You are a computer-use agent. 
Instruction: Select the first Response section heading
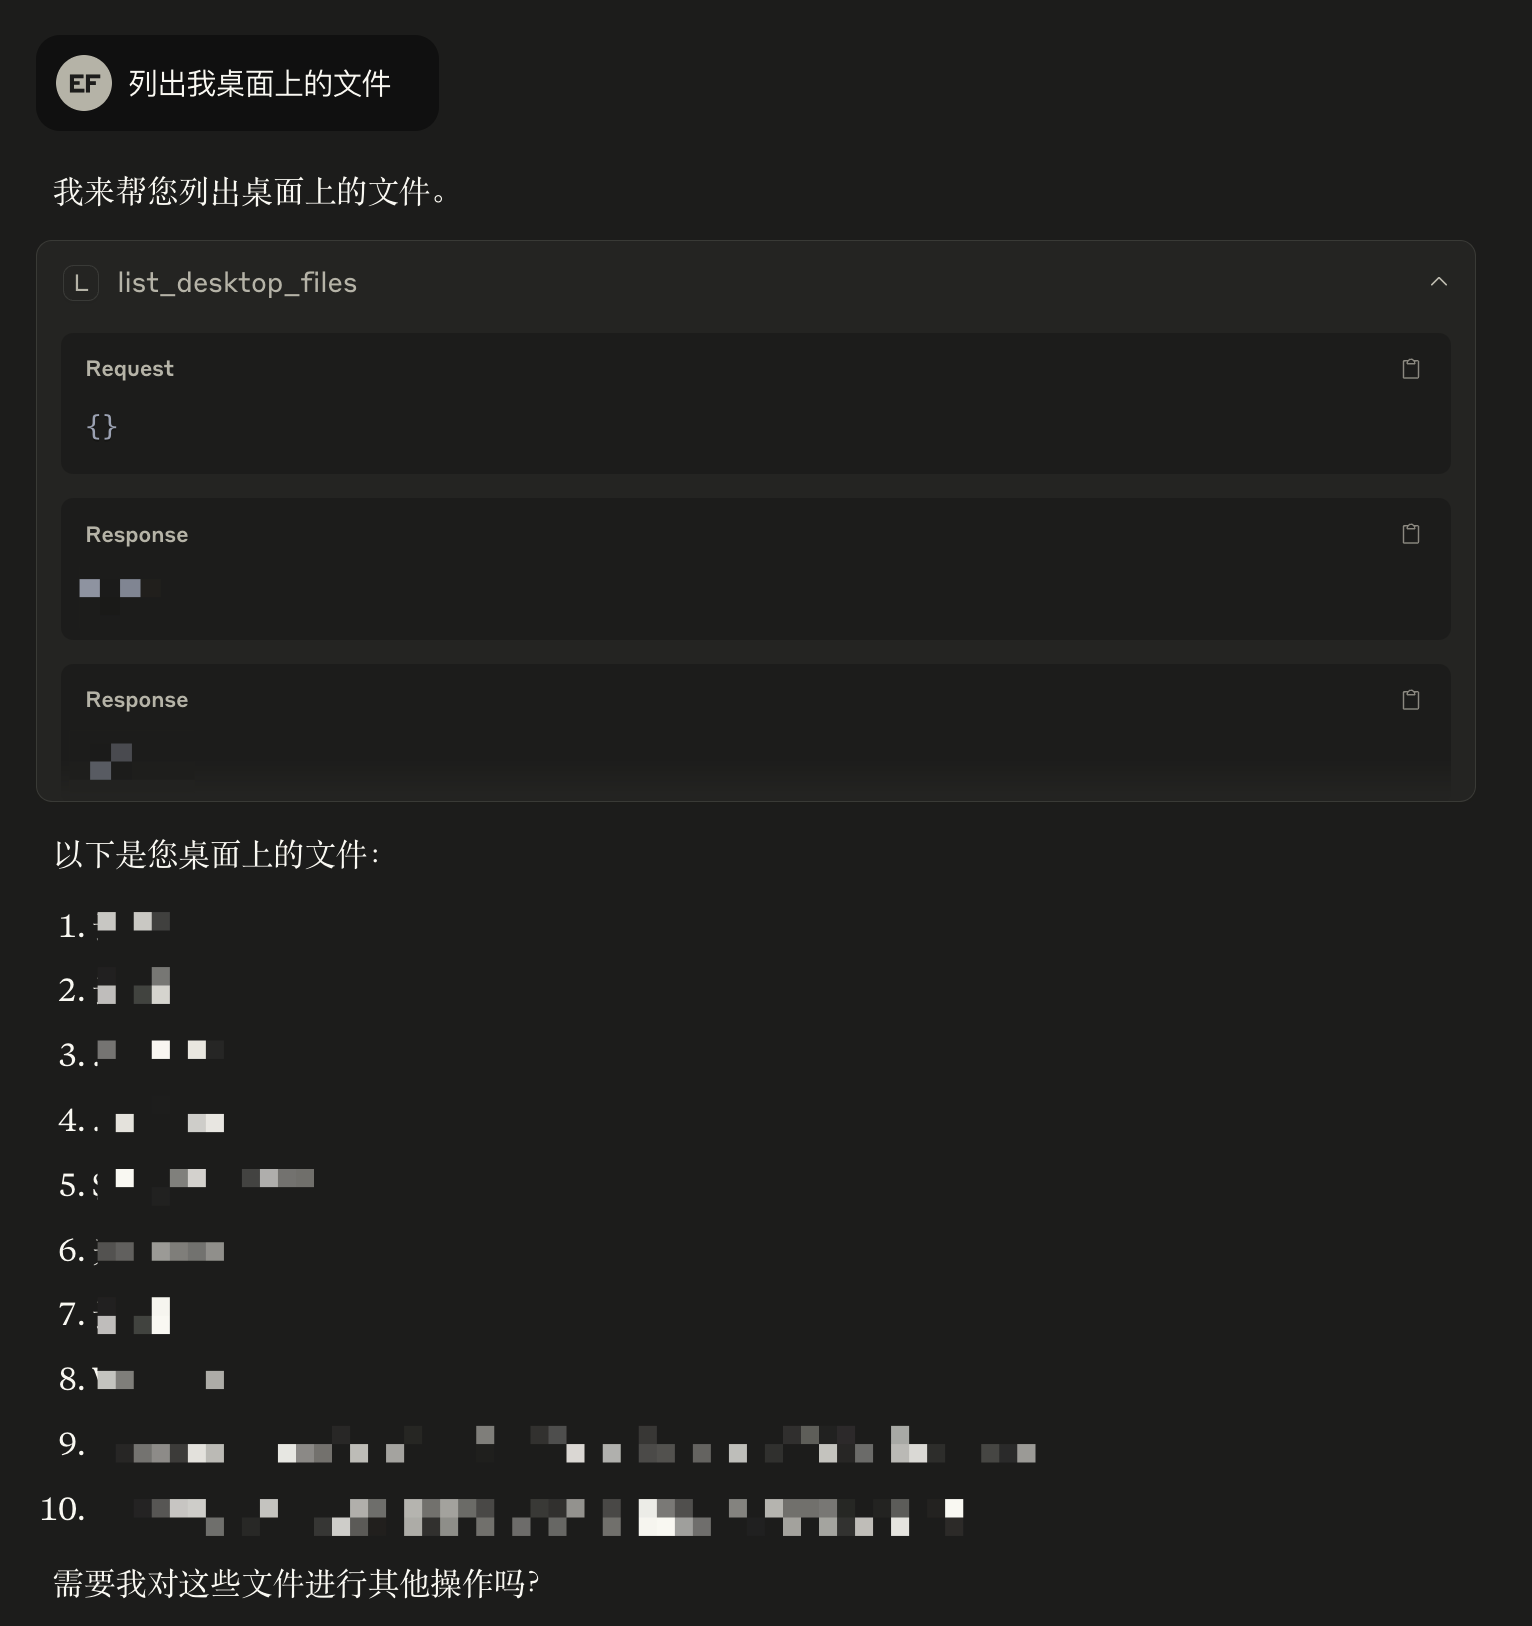click(x=137, y=535)
